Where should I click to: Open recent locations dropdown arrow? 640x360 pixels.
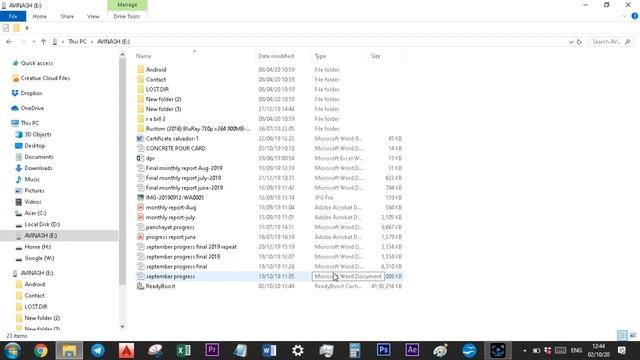click(33, 42)
